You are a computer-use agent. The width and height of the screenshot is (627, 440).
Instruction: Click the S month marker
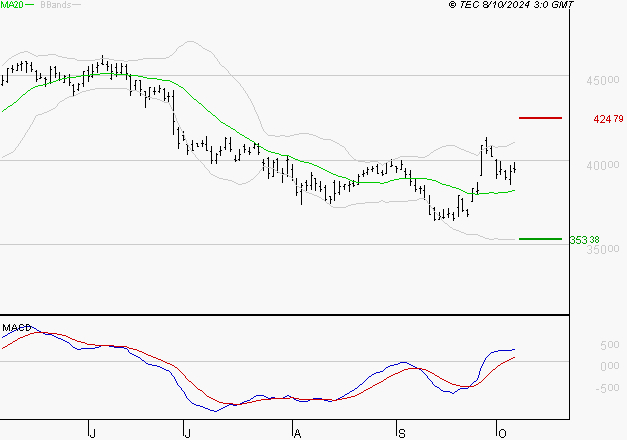pyautogui.click(x=402, y=433)
